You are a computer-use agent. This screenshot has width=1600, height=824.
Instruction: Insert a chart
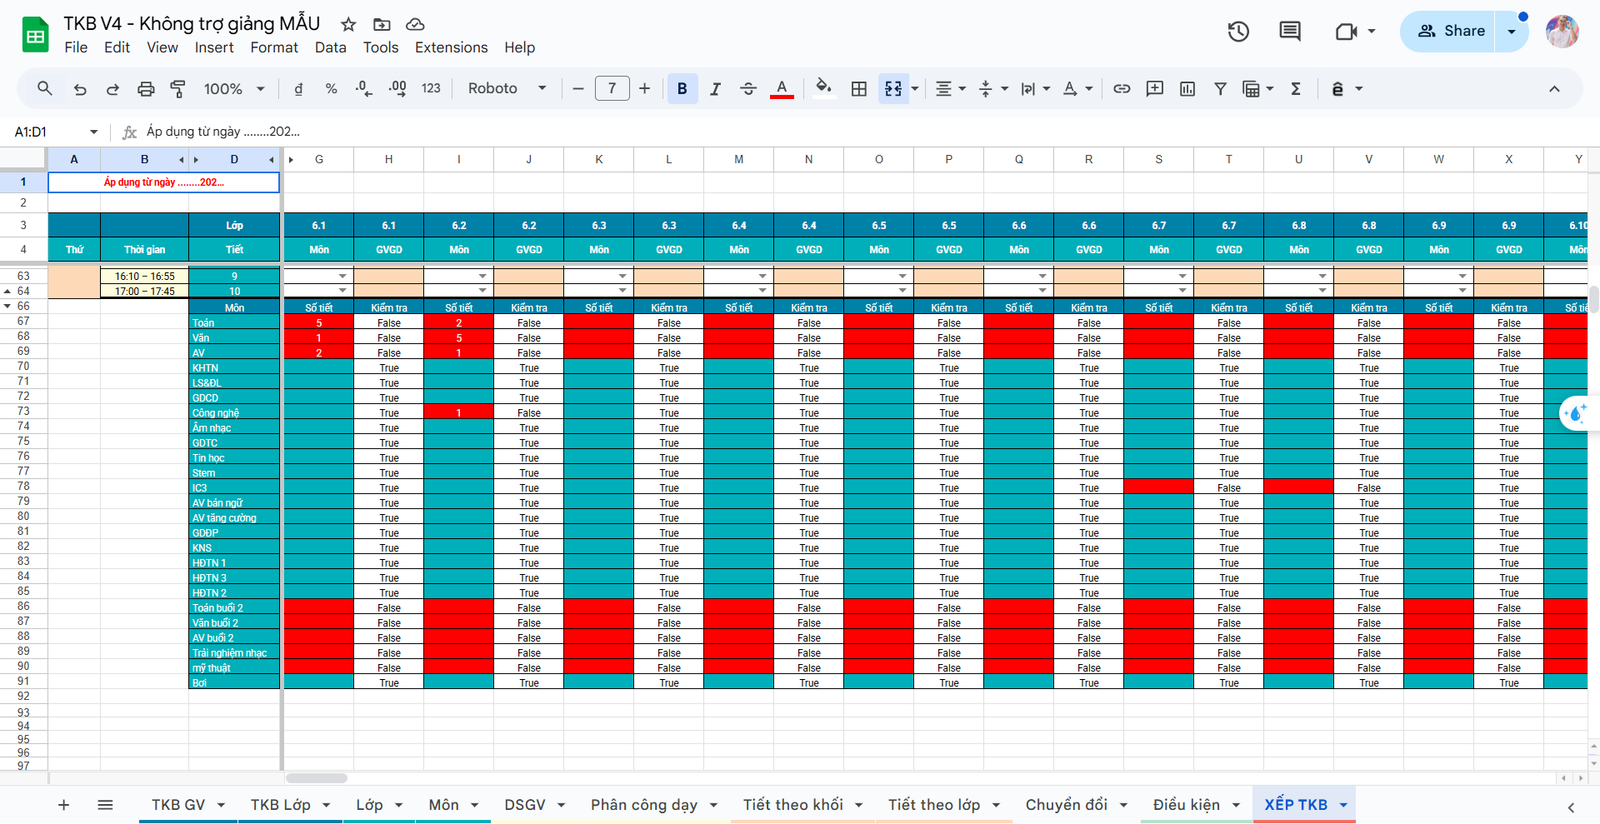click(1188, 89)
